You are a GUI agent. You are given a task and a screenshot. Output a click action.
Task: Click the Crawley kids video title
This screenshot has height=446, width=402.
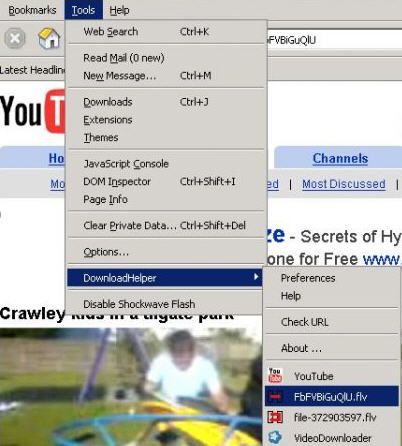pyautogui.click(x=117, y=314)
